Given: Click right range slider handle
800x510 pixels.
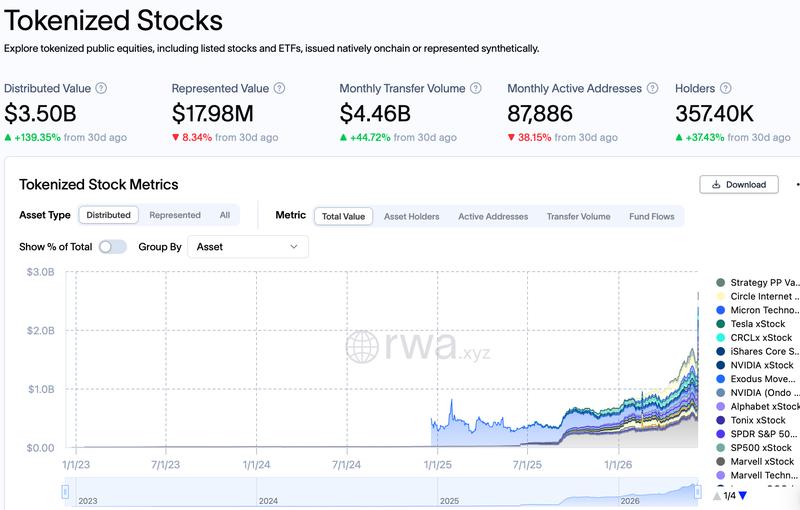Looking at the screenshot, I should [698, 492].
